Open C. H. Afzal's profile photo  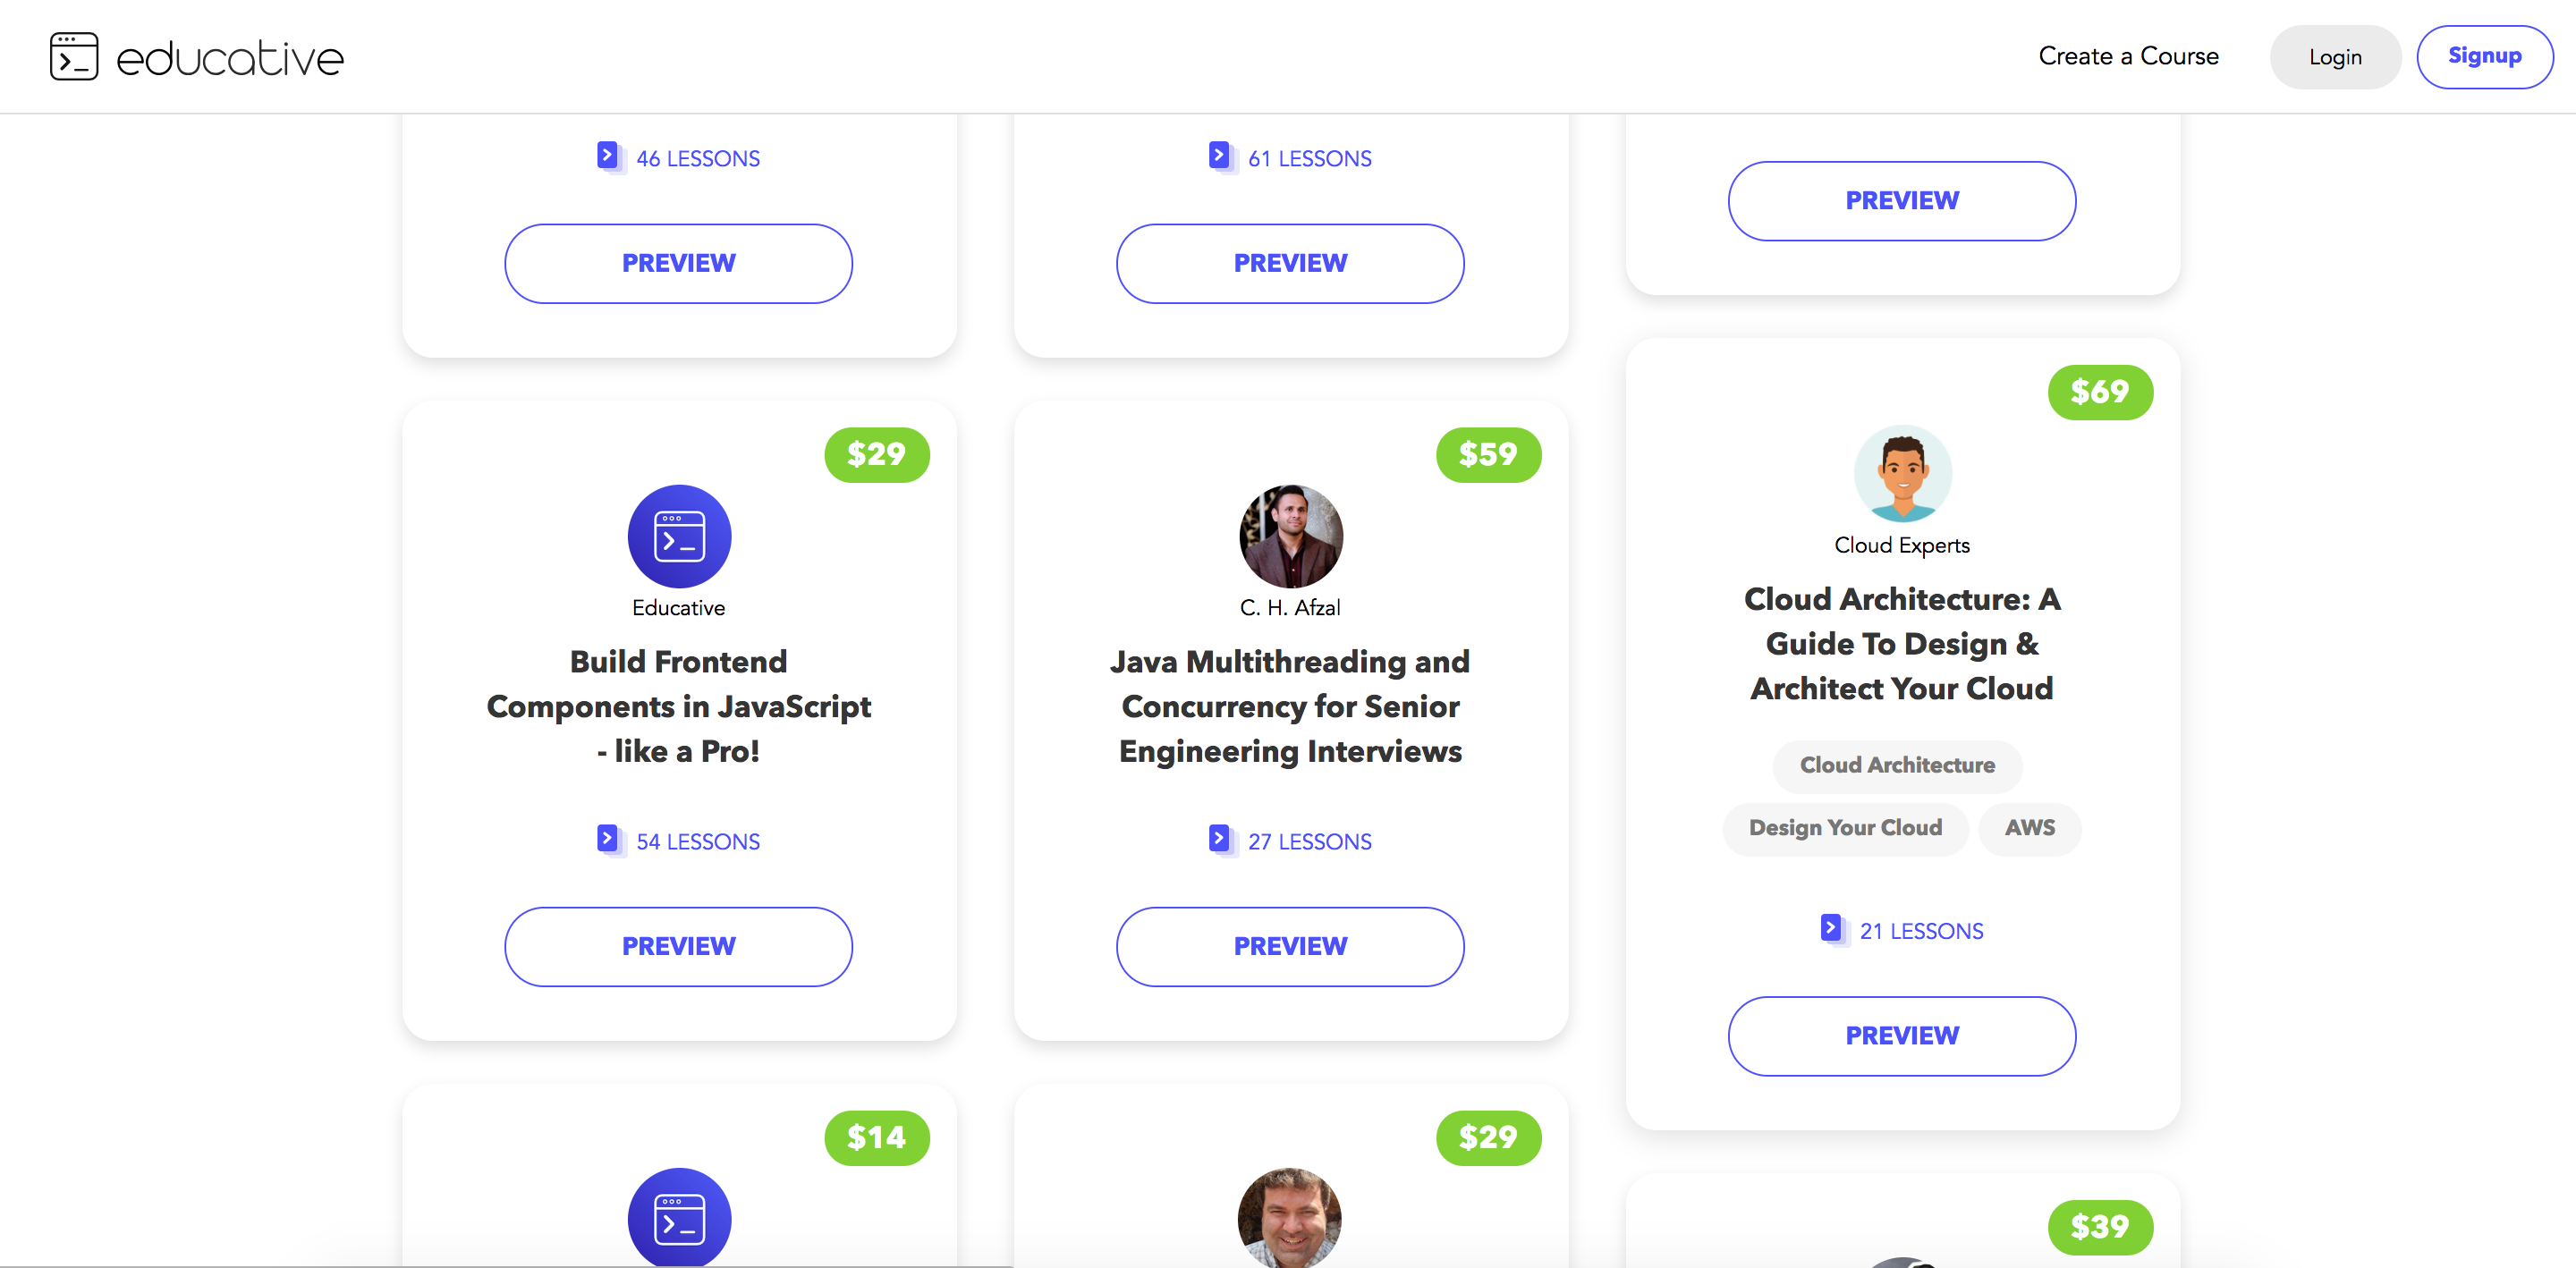[x=1290, y=537]
